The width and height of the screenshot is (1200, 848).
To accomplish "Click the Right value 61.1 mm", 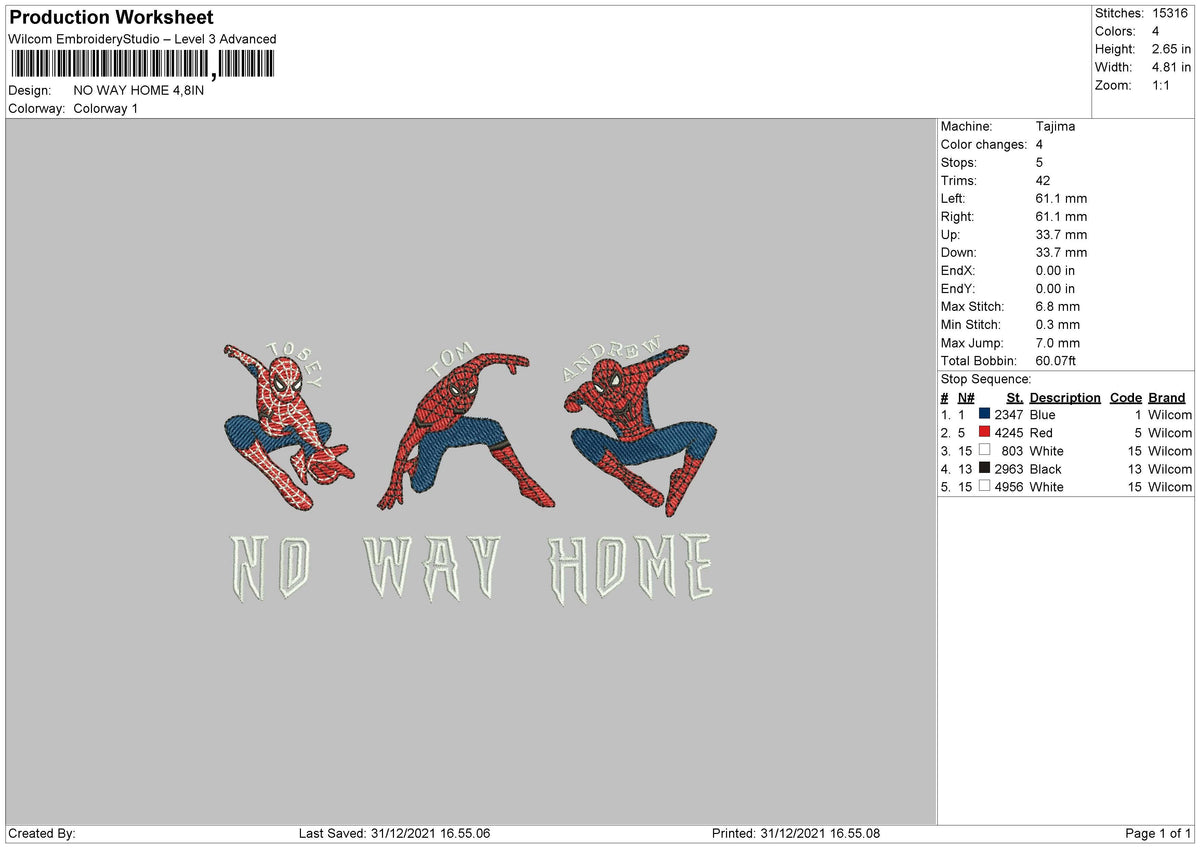I will pyautogui.click(x=1061, y=216).
